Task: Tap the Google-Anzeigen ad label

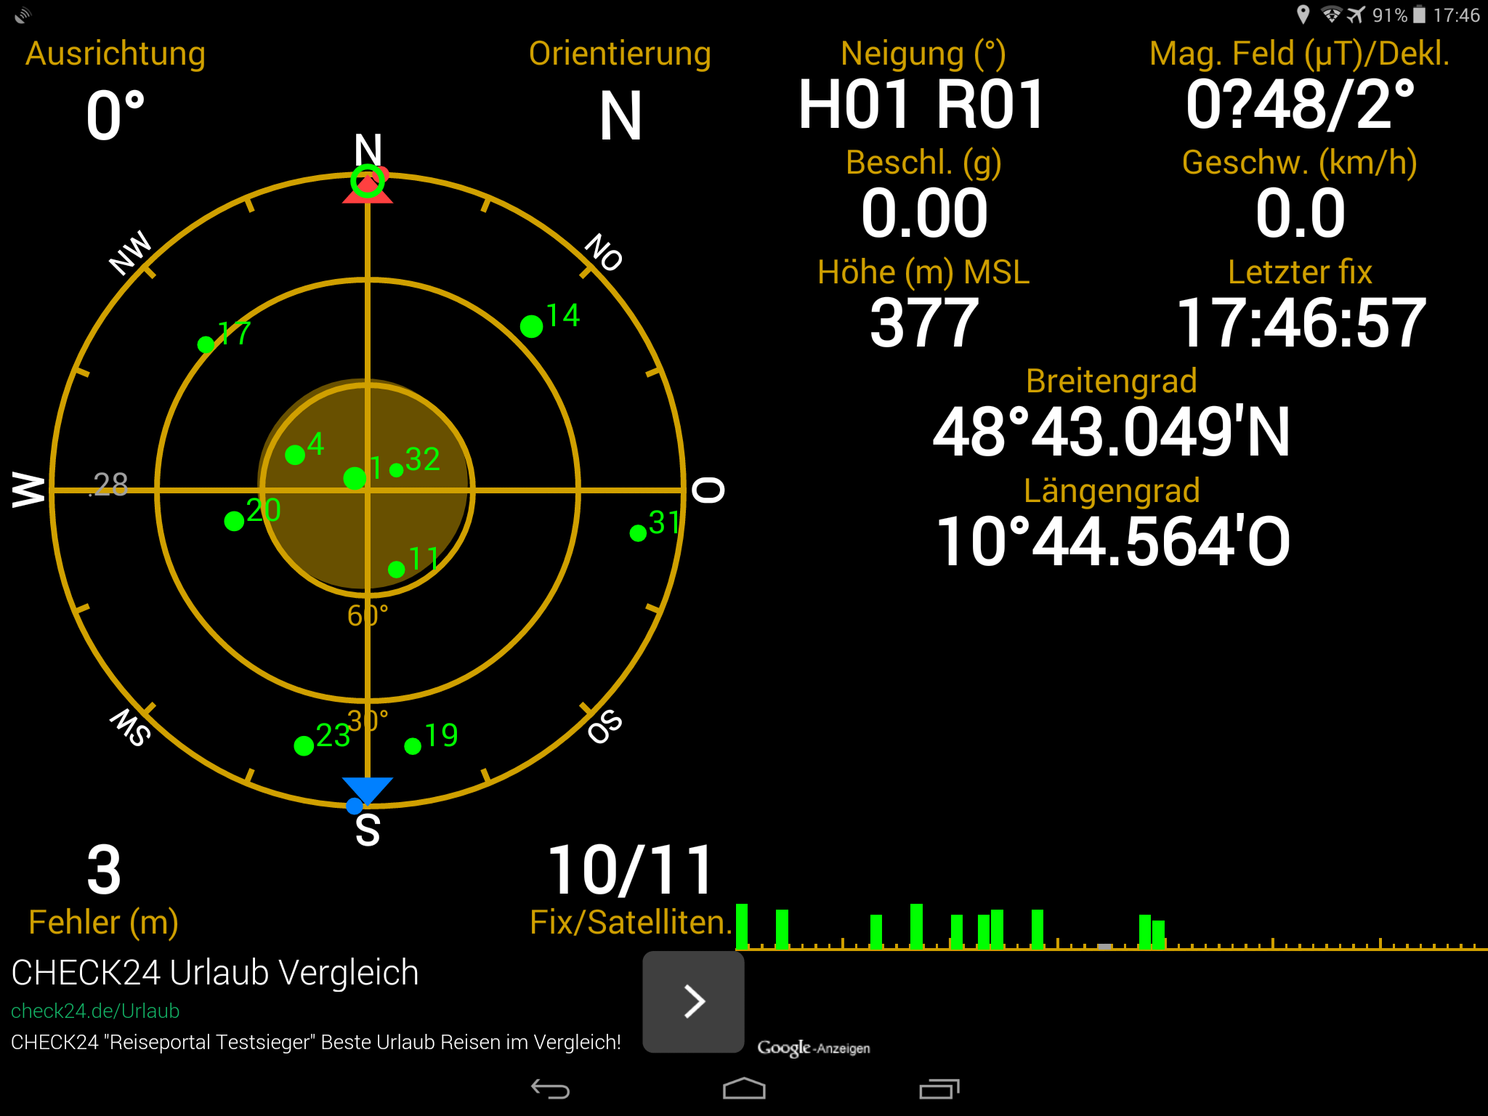Action: tap(813, 1048)
